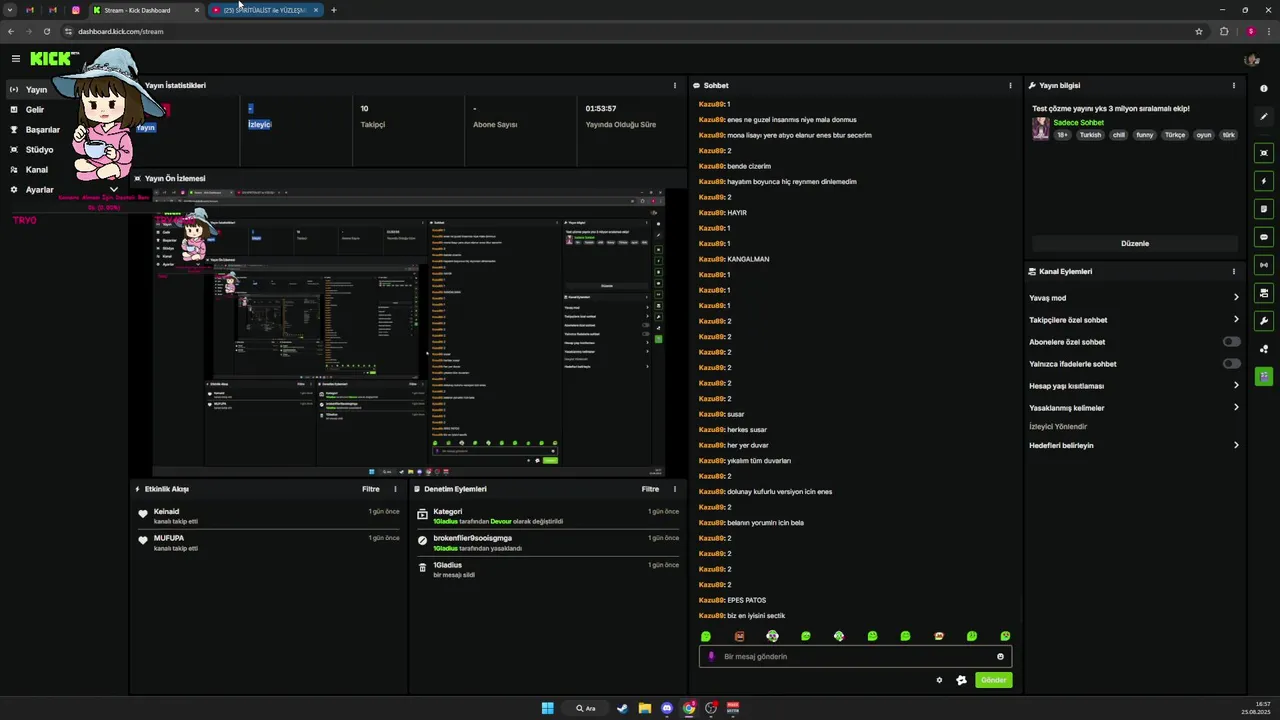The image size is (1280, 720).
Task: Switch to the SPİRİTÜALİST YouTube browser tab
Action: pos(264,10)
